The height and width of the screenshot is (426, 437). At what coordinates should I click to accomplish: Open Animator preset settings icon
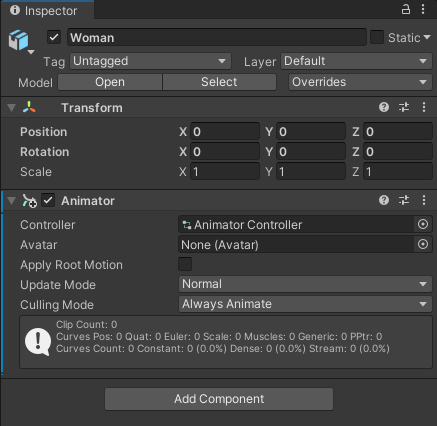(404, 200)
